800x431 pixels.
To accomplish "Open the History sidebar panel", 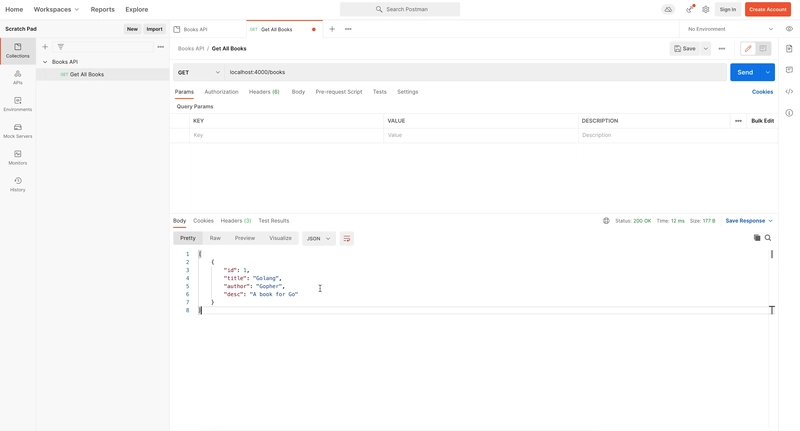I will click(18, 184).
